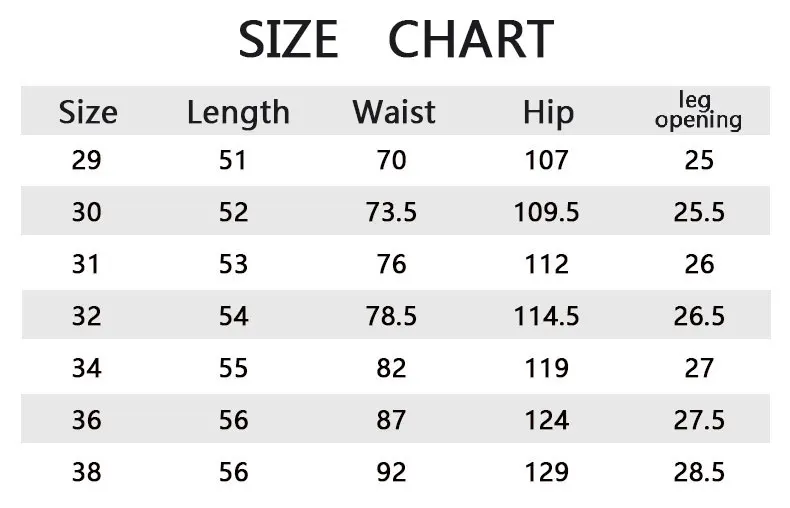790x508 pixels.
Task: Select the leg opening value 28.5
Action: point(699,472)
